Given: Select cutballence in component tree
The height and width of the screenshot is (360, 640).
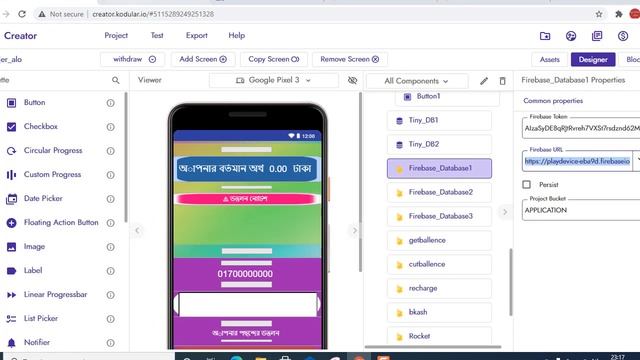Looking at the screenshot, I should pyautogui.click(x=439, y=264).
